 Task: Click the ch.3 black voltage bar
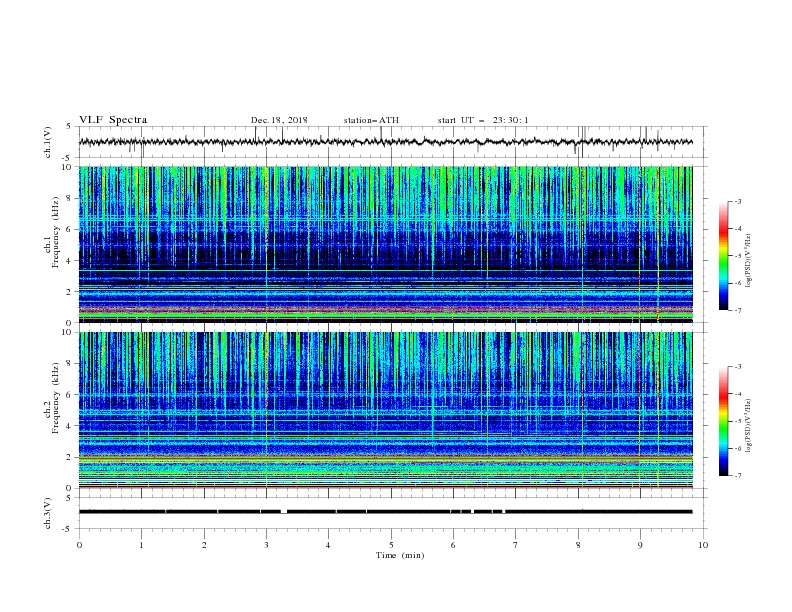click(x=386, y=512)
